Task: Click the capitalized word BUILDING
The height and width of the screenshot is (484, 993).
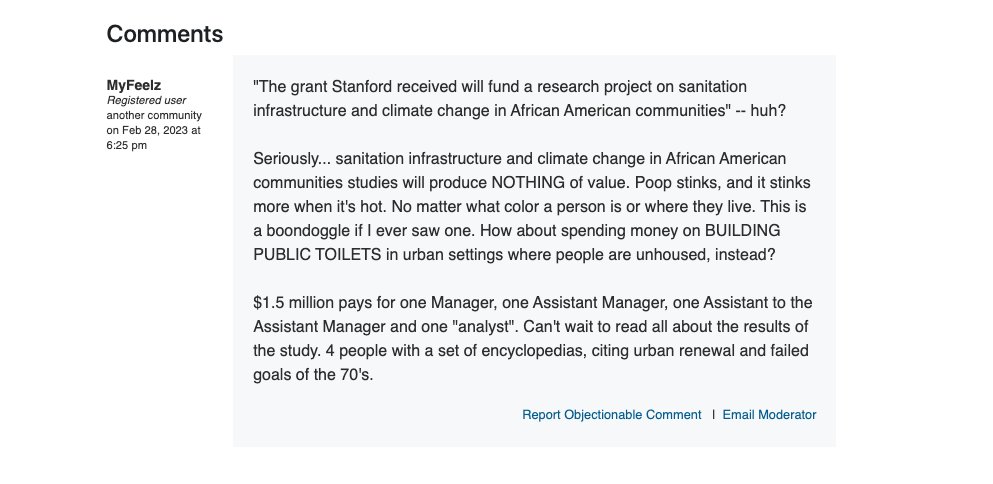Action: point(742,231)
